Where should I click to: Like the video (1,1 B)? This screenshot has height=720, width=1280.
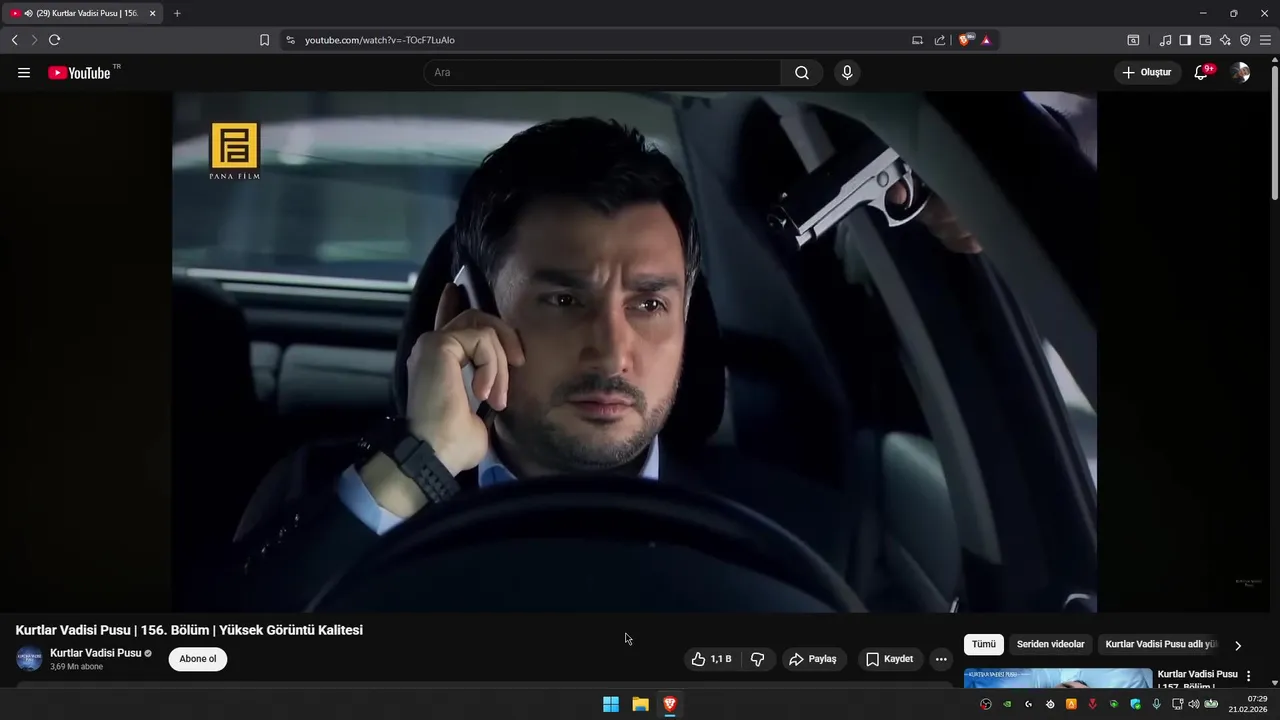[x=712, y=659]
